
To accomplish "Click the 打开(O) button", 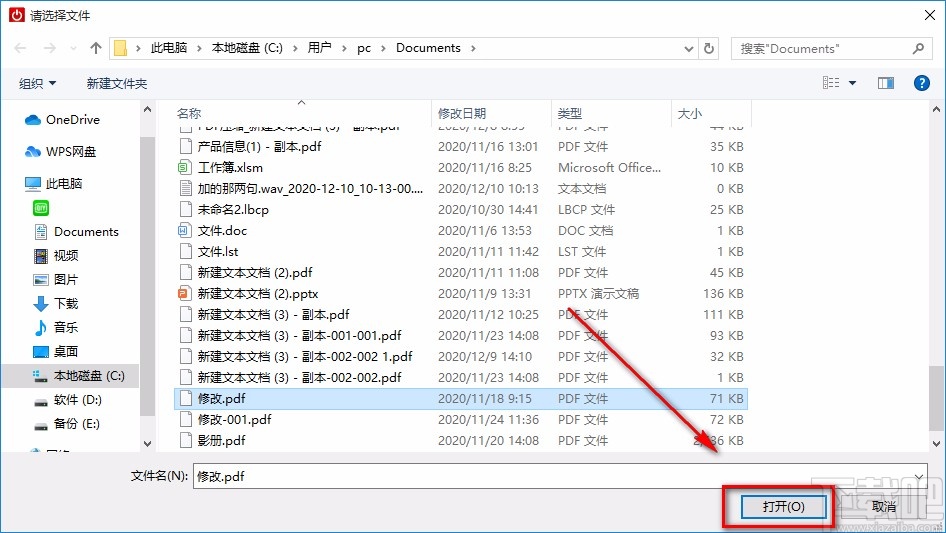I will tap(783, 506).
